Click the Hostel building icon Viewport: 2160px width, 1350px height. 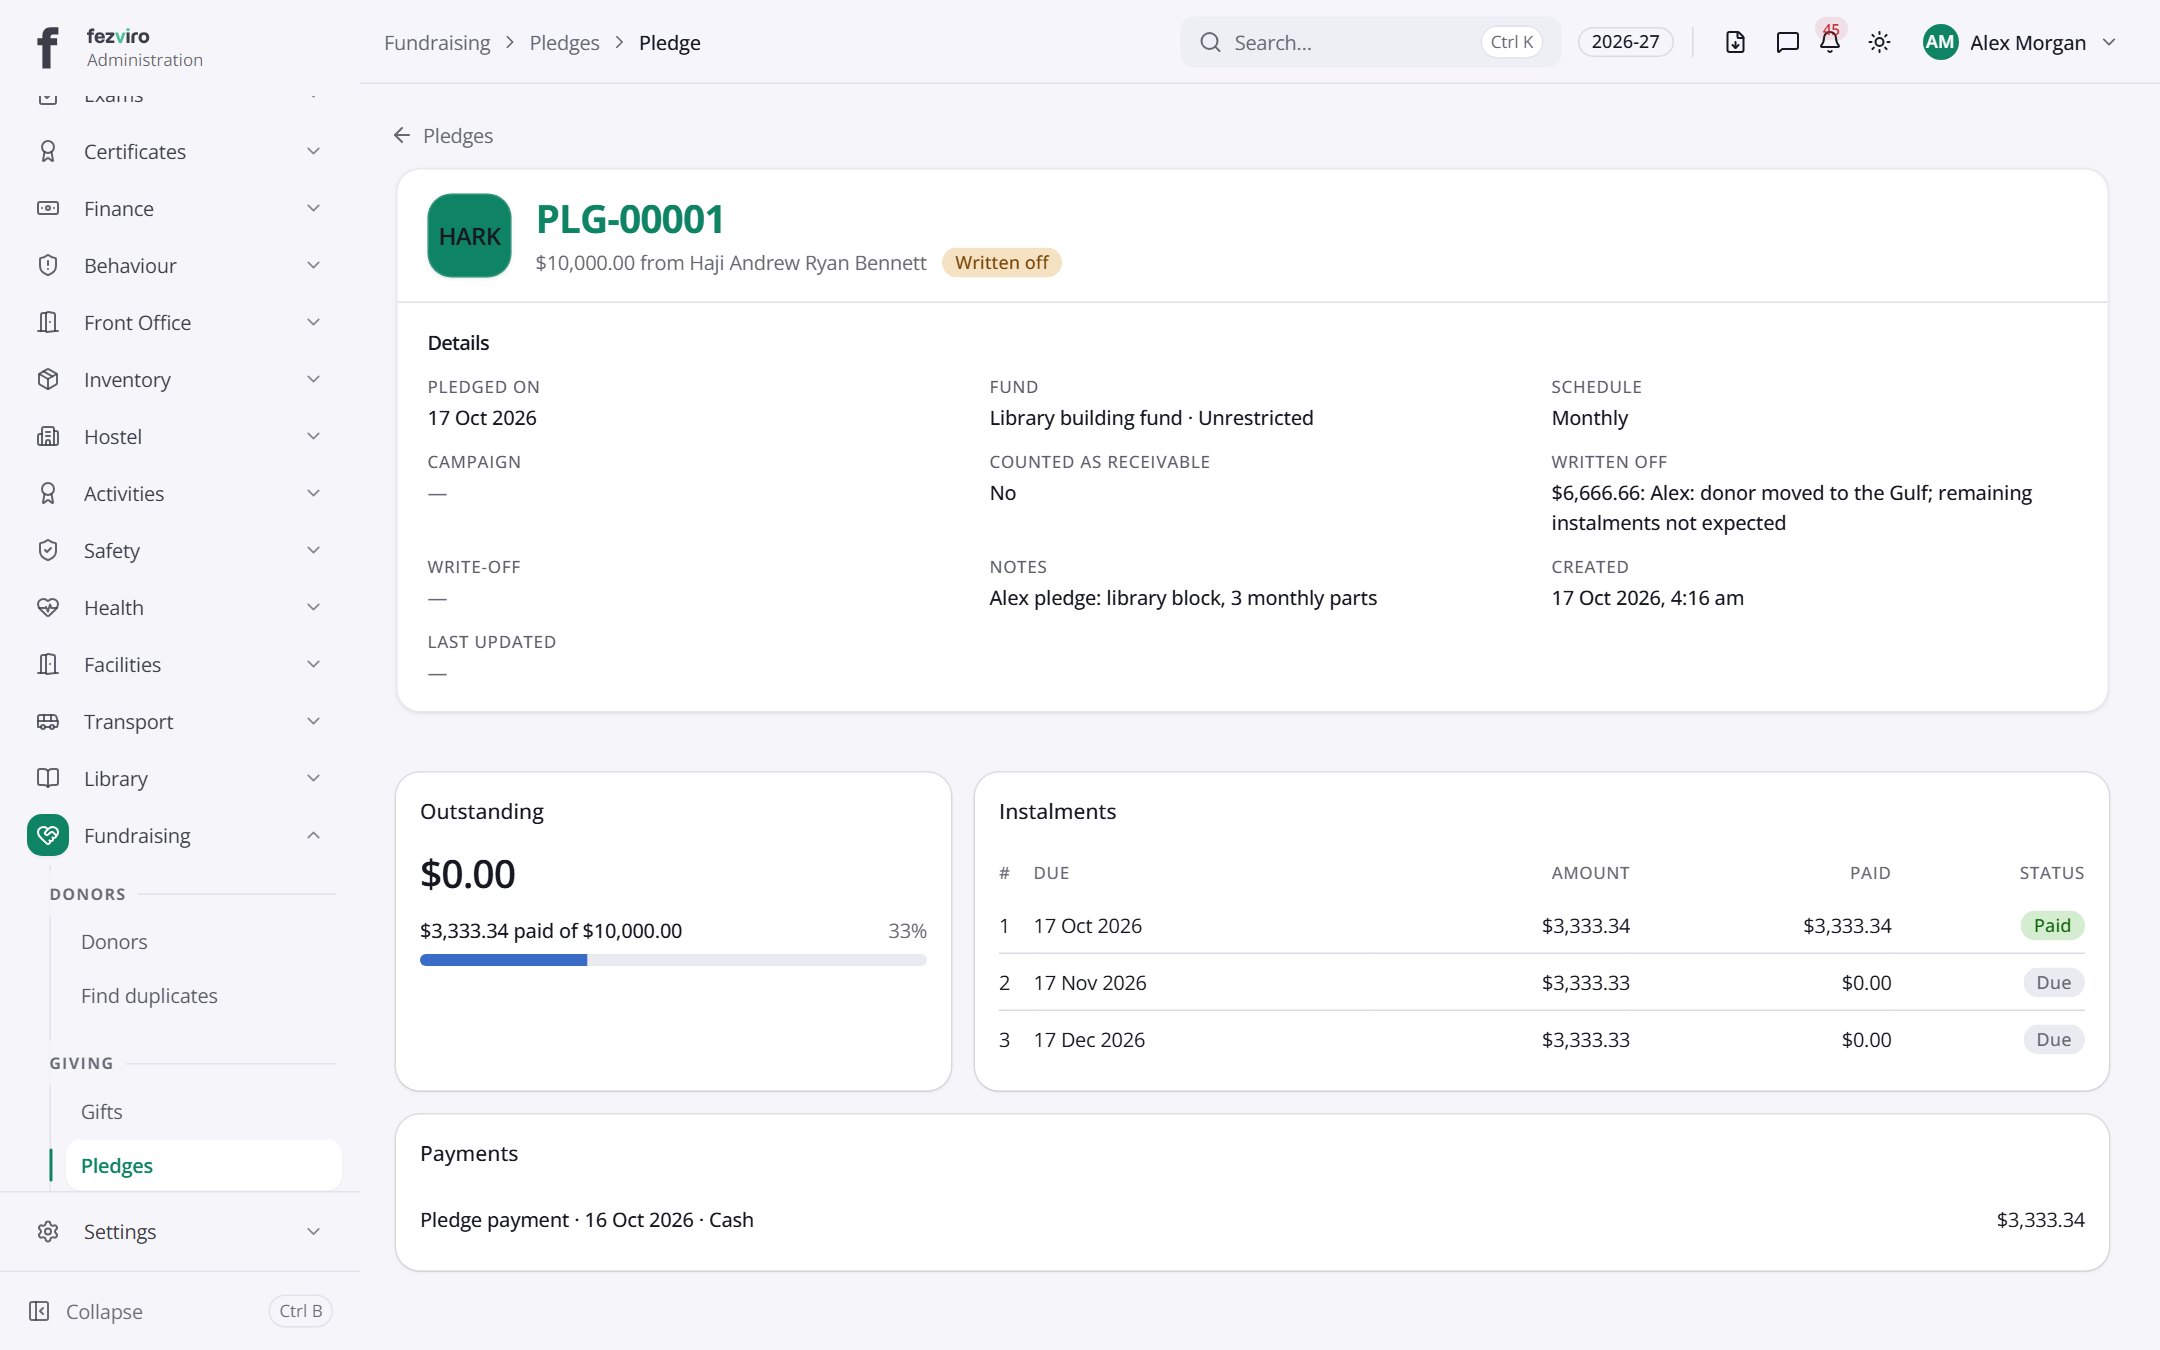point(48,437)
